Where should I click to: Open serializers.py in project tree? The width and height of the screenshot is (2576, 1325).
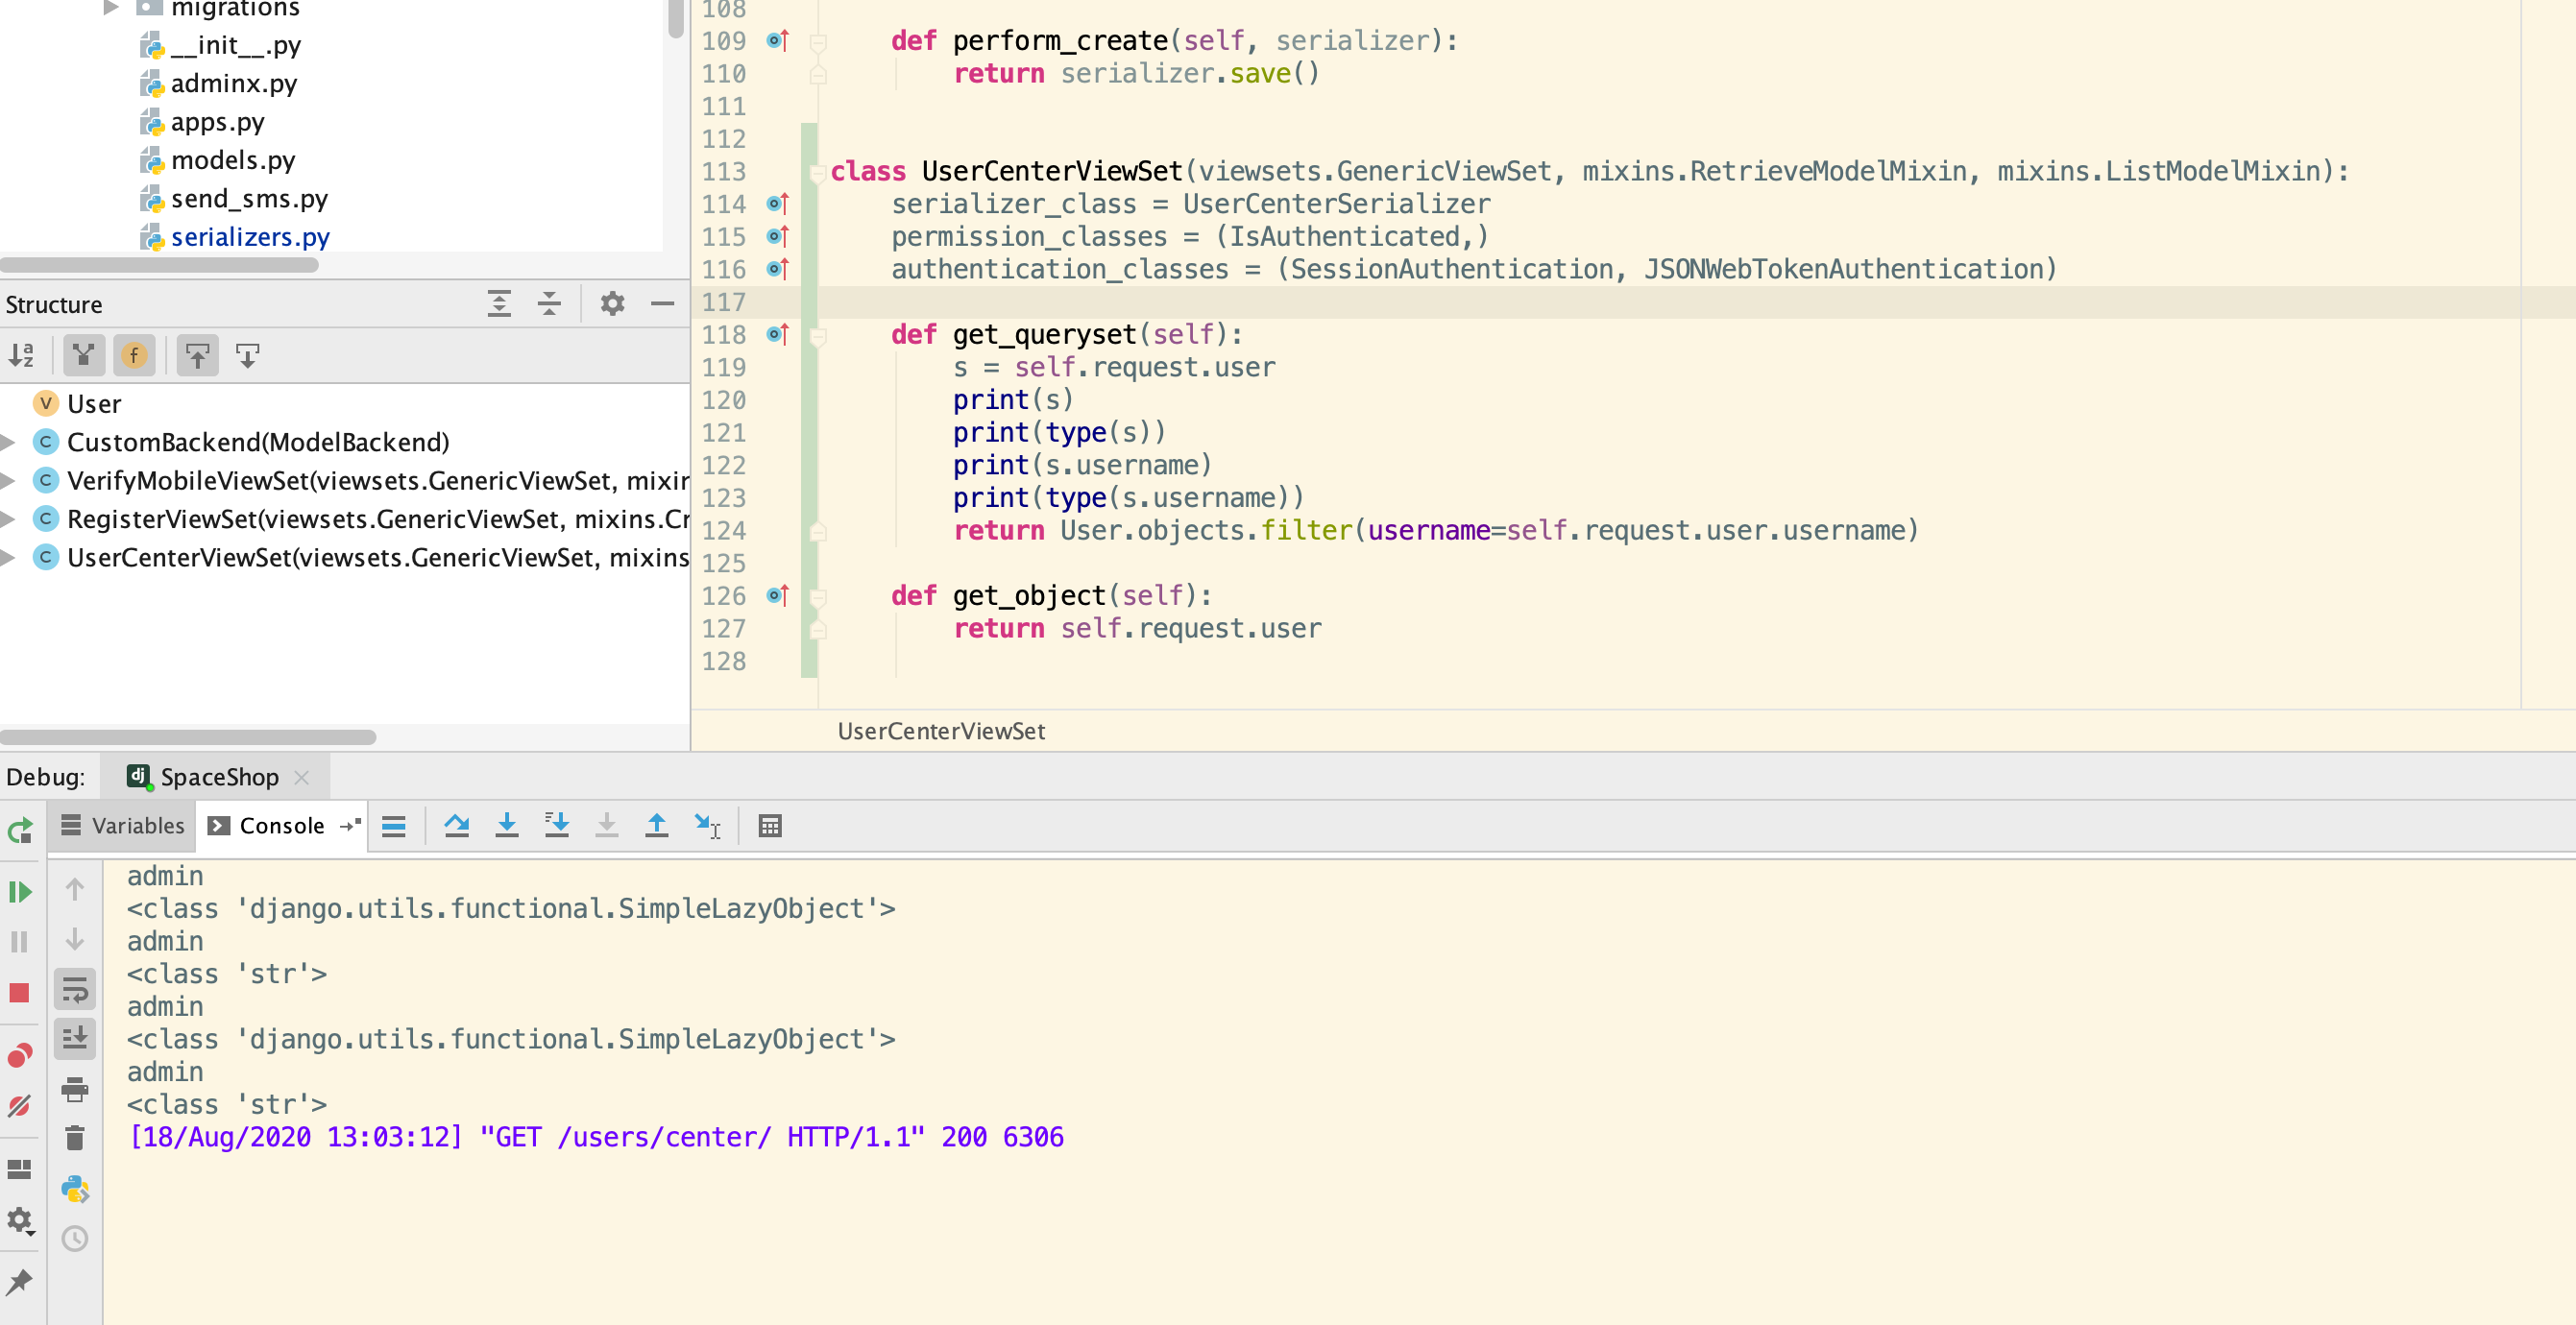click(250, 237)
